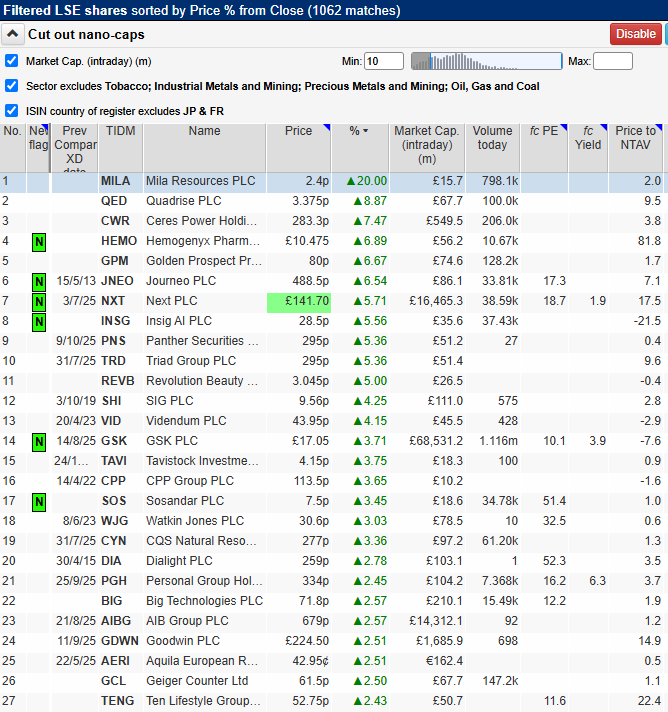Image resolution: width=668 pixels, height=712 pixels.
Task: Focus the Min market cap input field
Action: (x=384, y=61)
